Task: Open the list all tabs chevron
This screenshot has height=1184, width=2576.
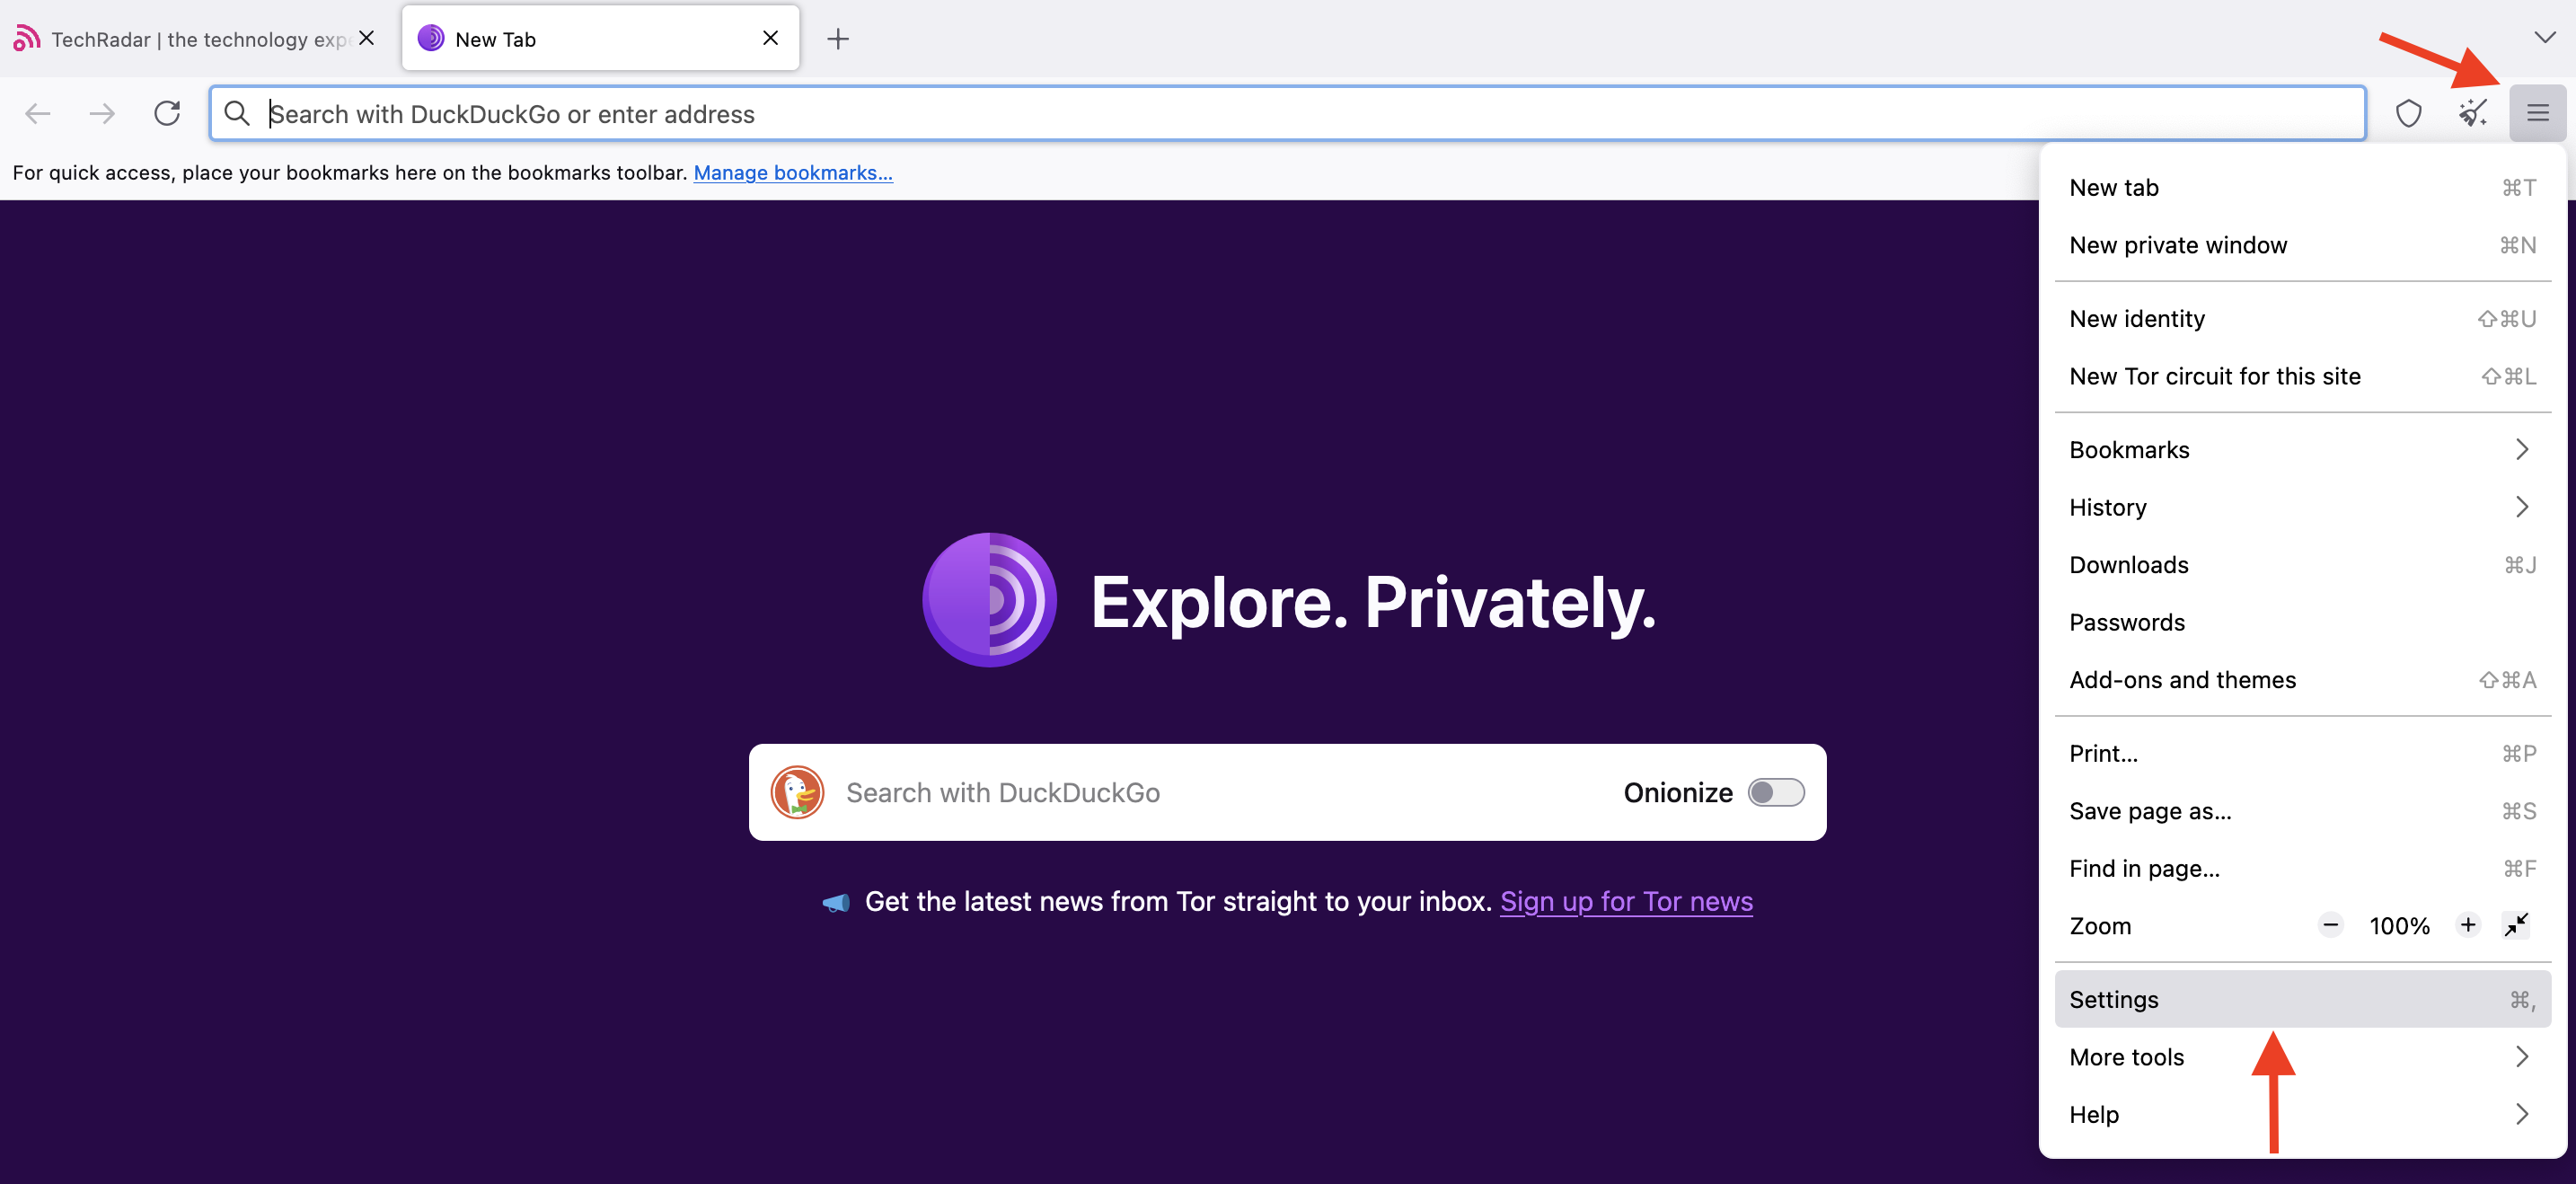Action: tap(2544, 38)
